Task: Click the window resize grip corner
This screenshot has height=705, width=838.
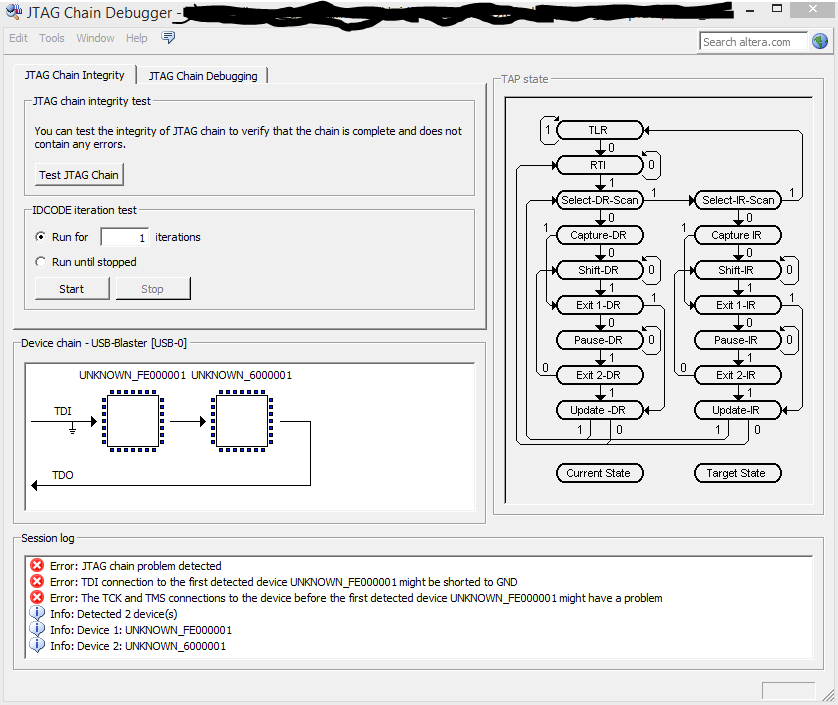Action: [x=828, y=695]
